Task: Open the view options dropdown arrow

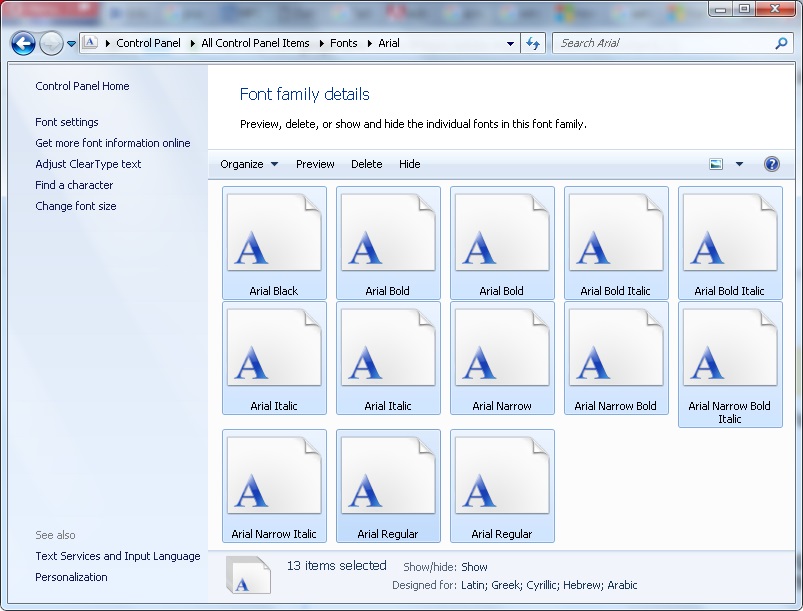Action: pyautogui.click(x=739, y=164)
